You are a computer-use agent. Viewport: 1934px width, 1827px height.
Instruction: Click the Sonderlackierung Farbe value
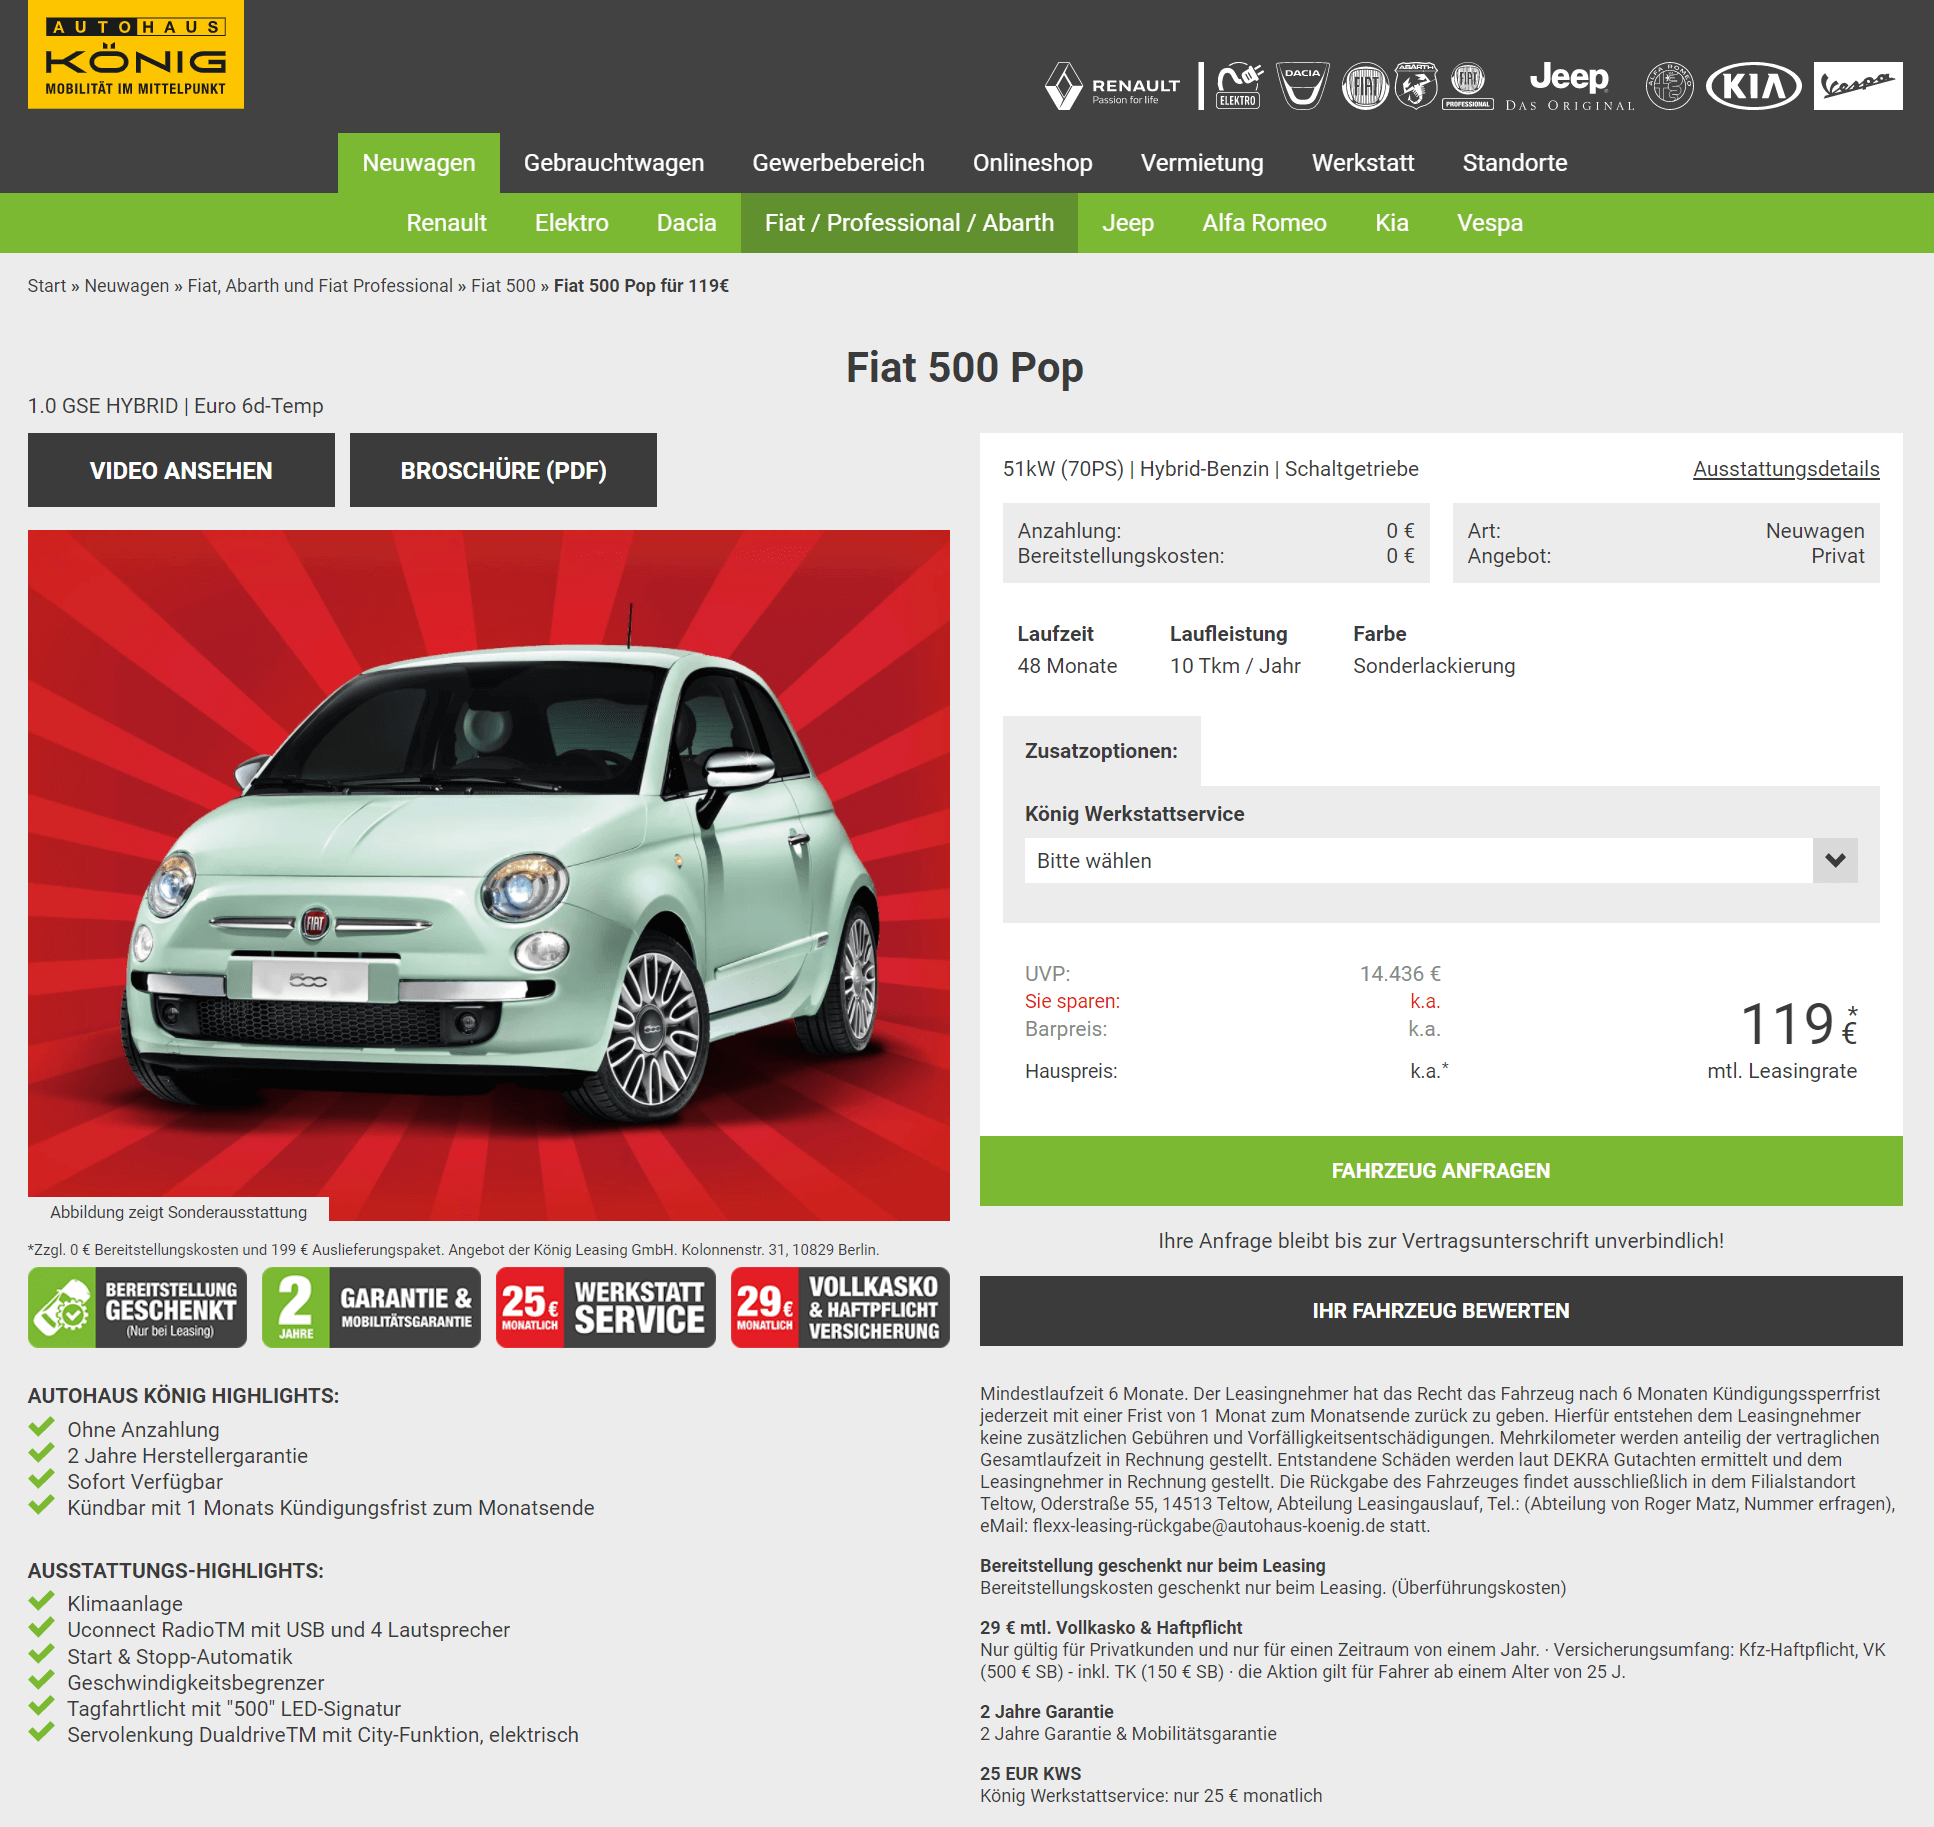click(1434, 666)
